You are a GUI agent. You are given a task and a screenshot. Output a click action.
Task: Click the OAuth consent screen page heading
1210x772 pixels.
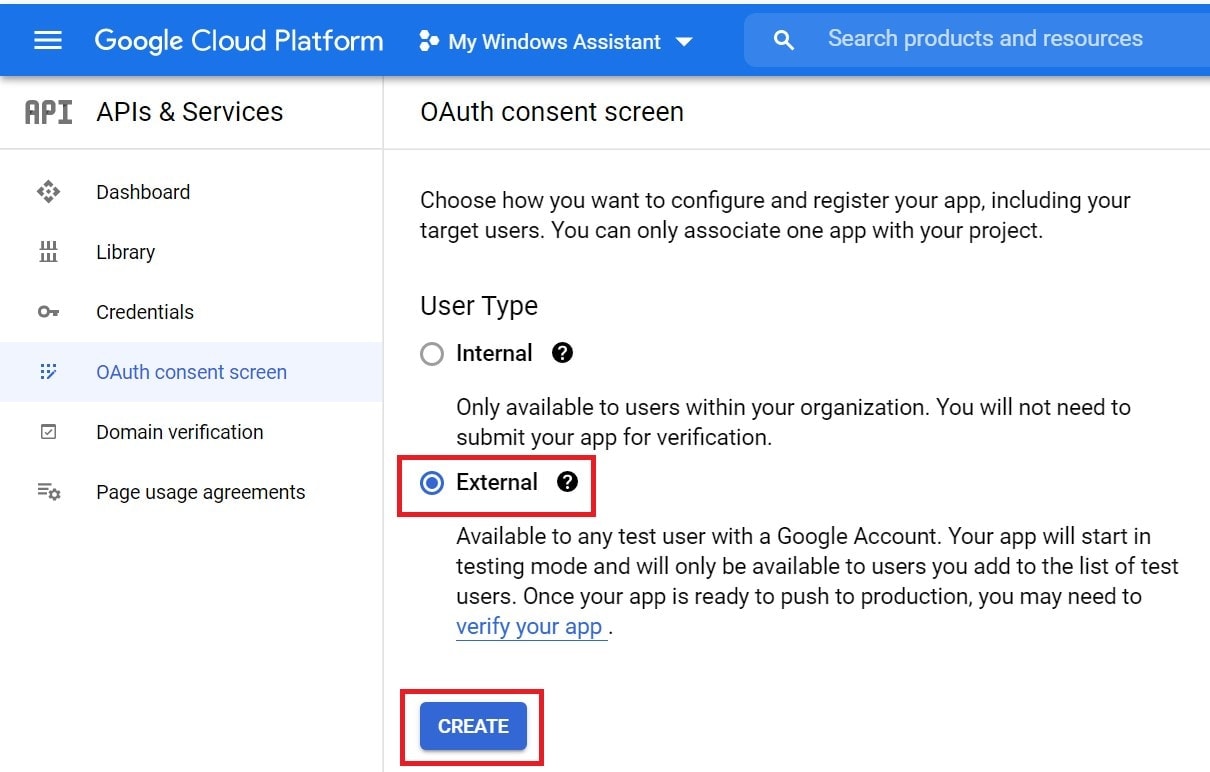pos(552,112)
